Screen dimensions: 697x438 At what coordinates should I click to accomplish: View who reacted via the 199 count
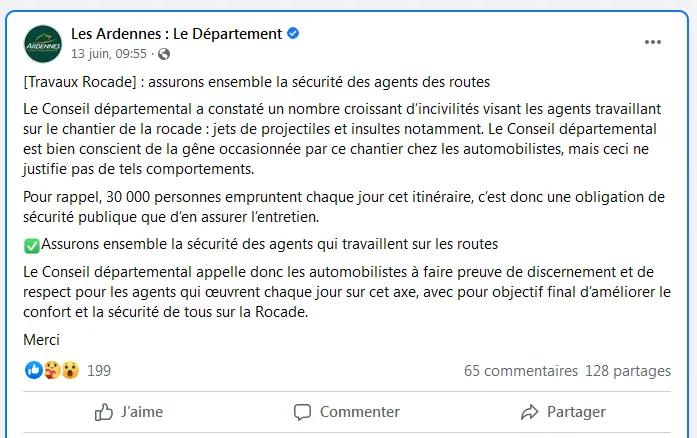99,371
